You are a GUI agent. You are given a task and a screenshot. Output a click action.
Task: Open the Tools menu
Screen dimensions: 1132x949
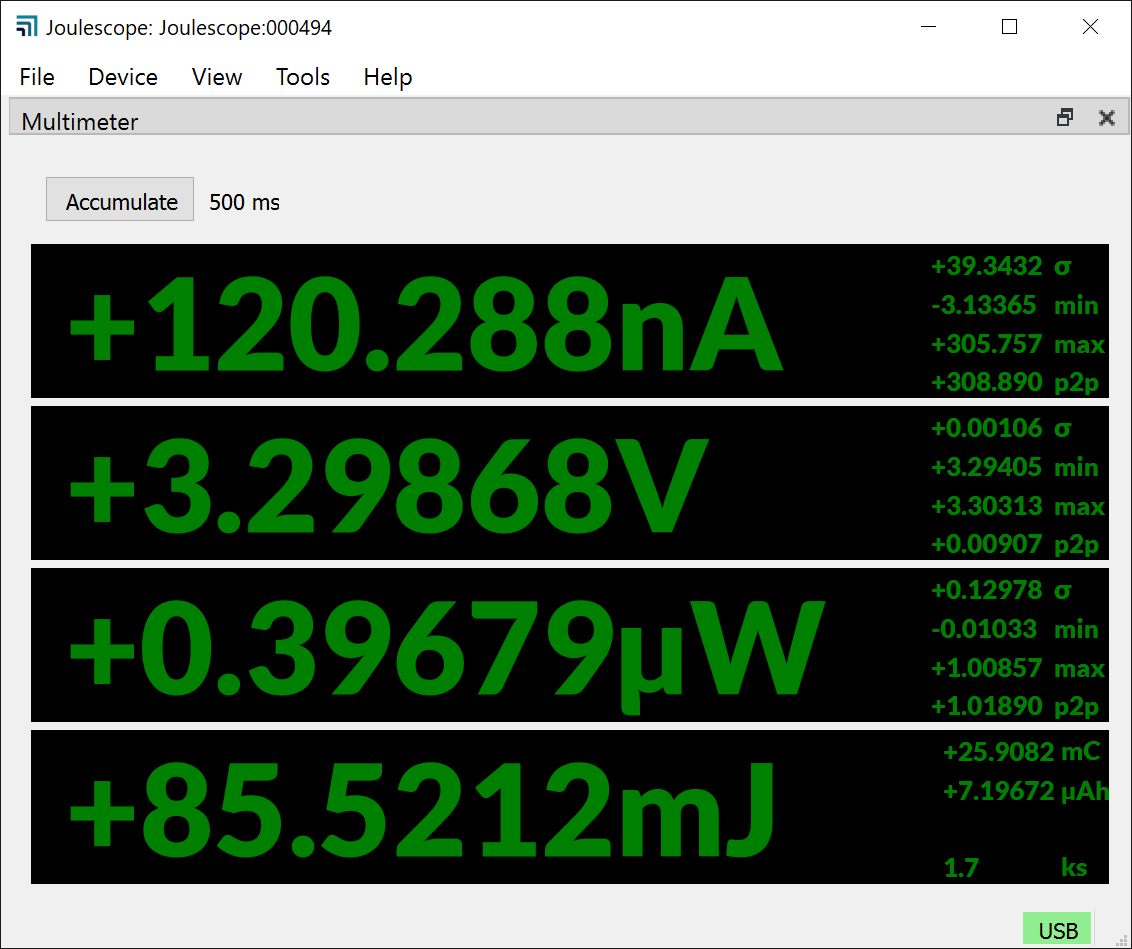302,77
